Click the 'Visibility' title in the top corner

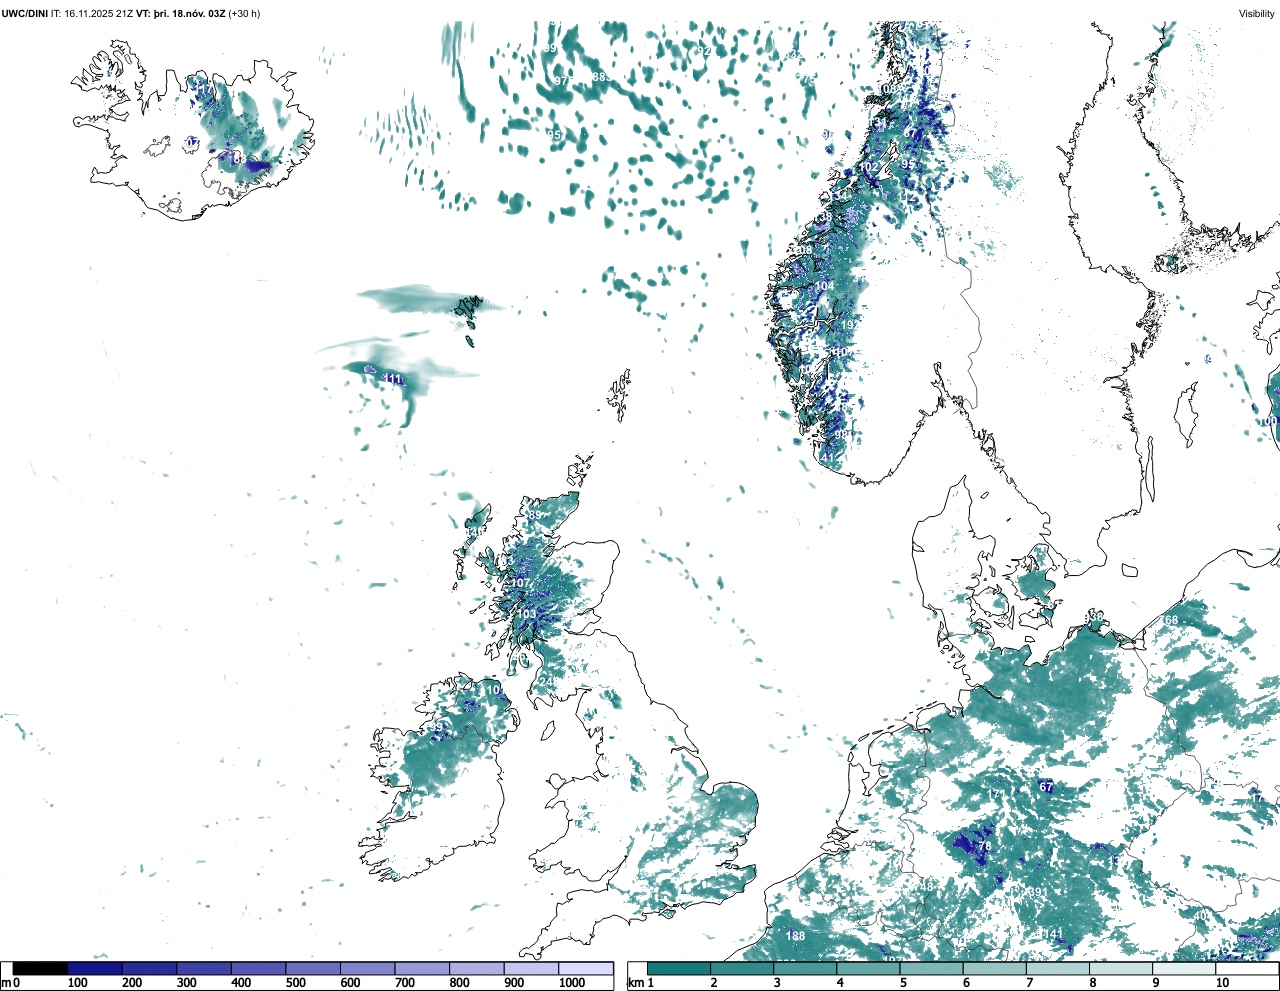pyautogui.click(x=1257, y=14)
